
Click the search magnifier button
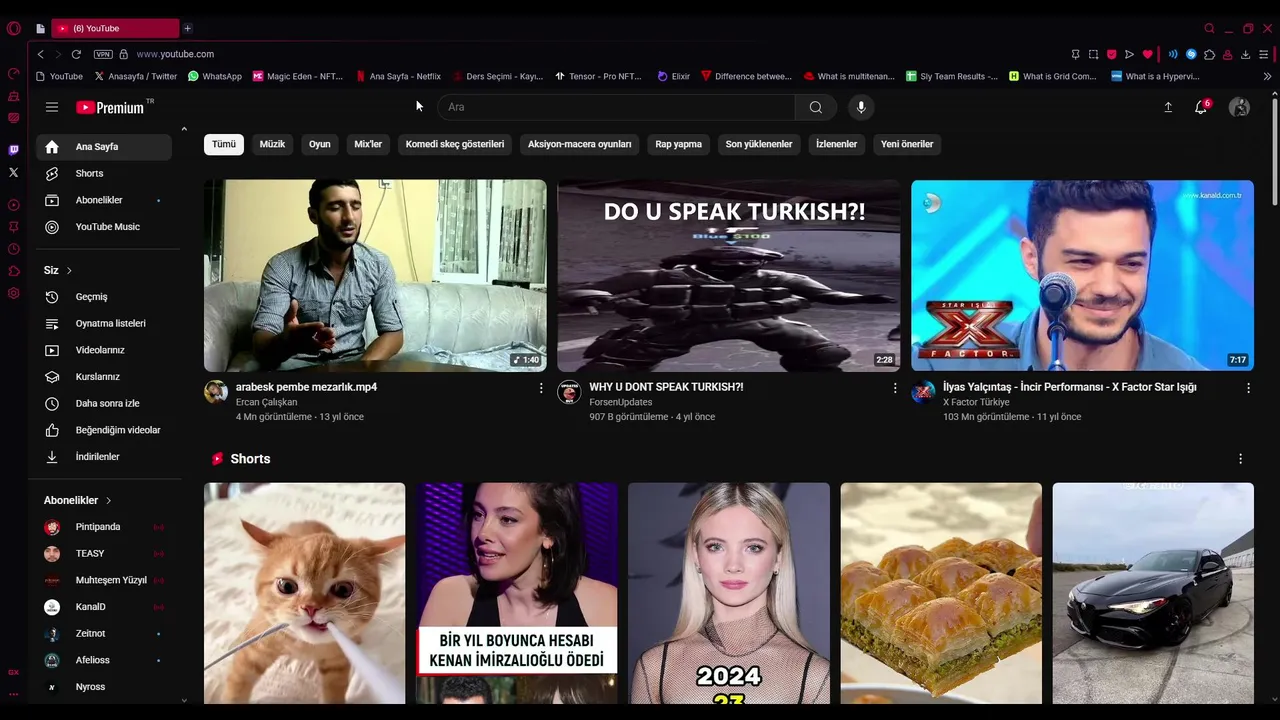816,107
